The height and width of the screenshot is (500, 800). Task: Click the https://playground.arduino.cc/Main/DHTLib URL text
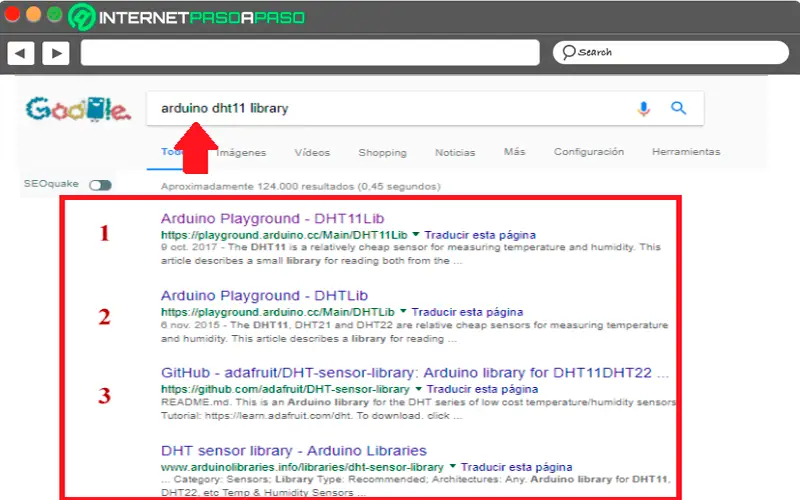click(x=278, y=312)
